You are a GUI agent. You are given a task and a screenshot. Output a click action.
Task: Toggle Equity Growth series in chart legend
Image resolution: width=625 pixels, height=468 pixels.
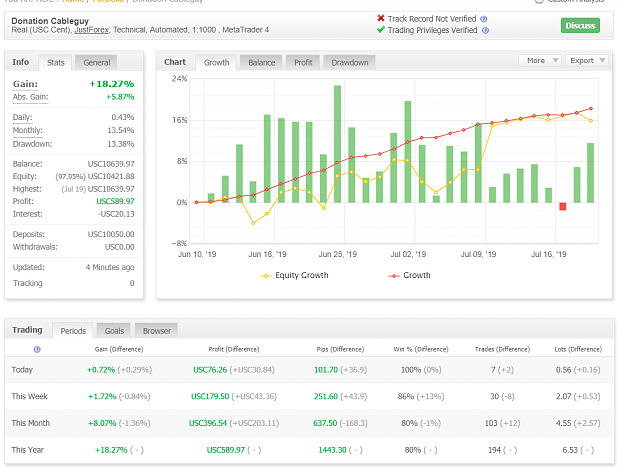pos(294,275)
